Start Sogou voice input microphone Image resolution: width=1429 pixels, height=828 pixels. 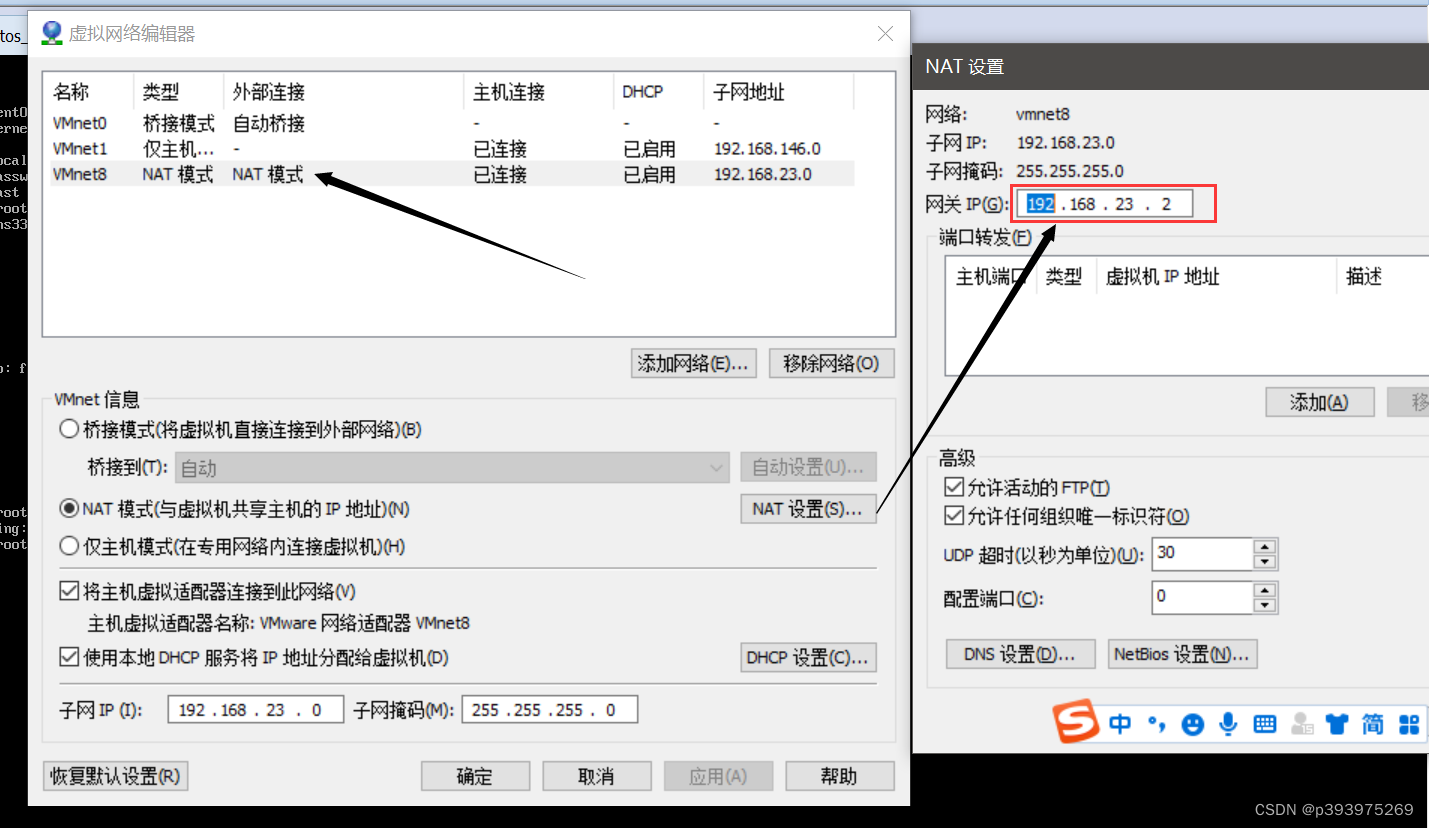tap(1228, 724)
